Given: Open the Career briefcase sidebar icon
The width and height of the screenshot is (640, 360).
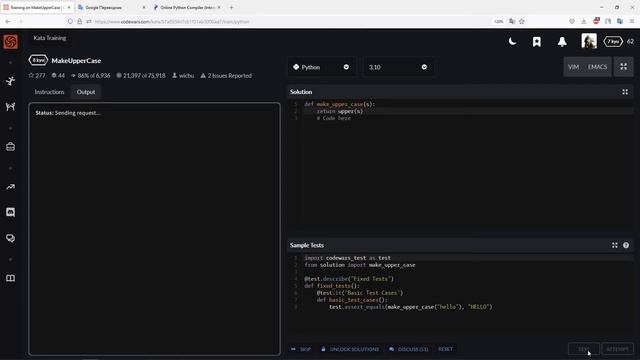Looking at the screenshot, I should click(11, 147).
